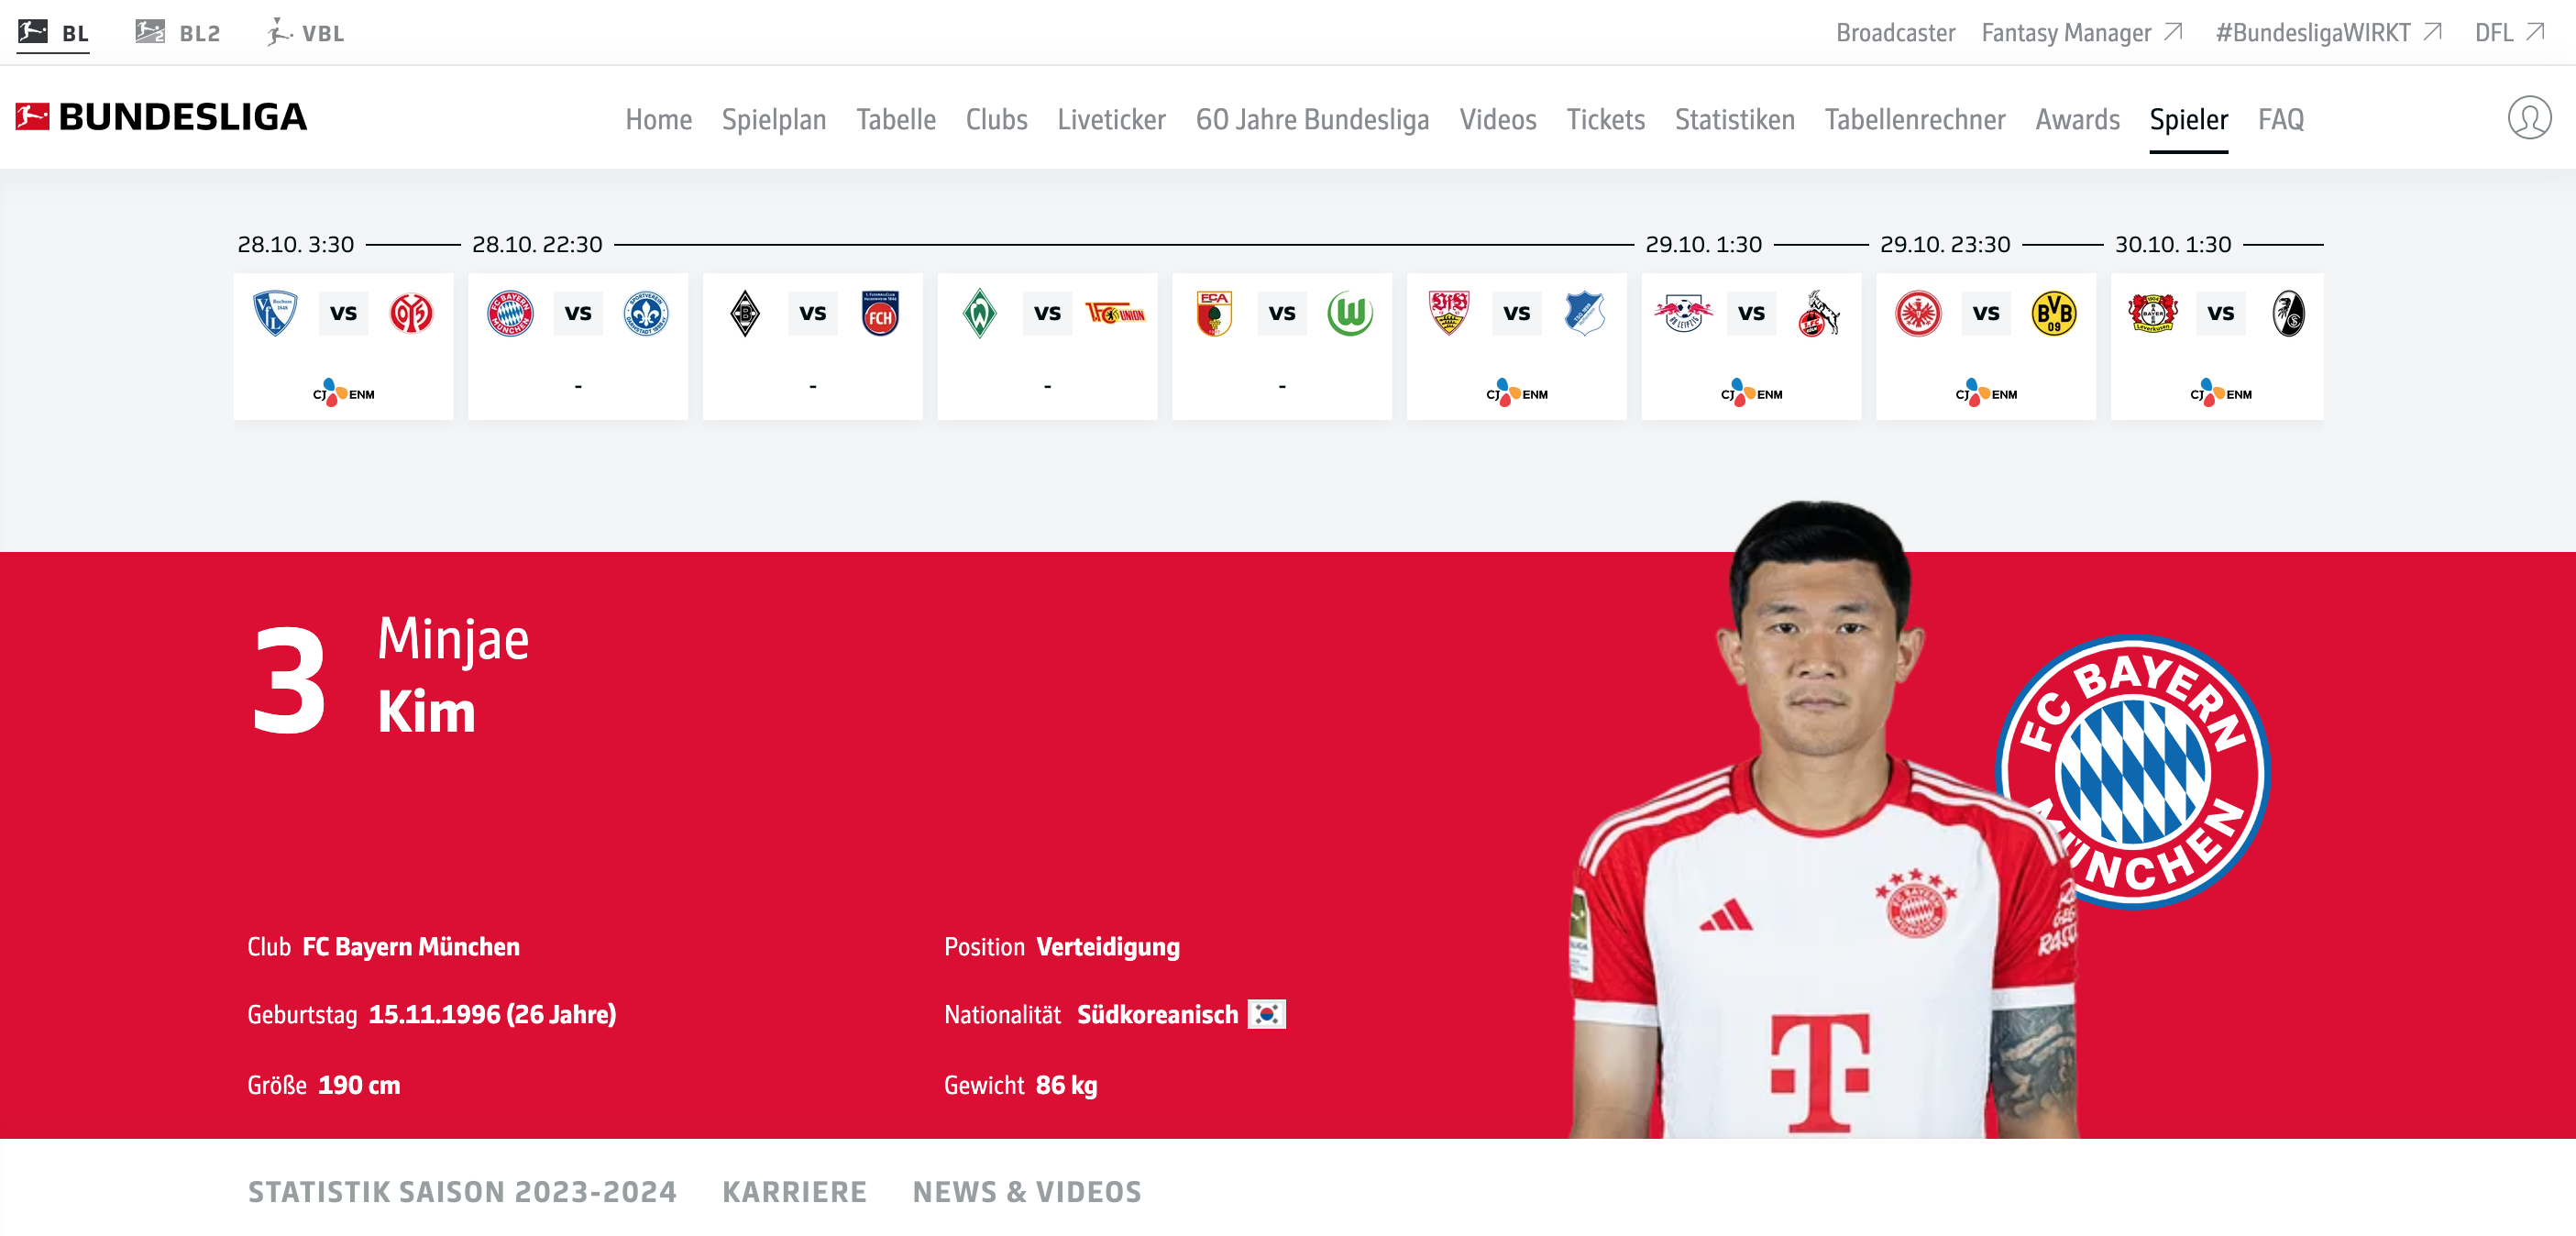Switch to BL league tab
Image resolution: width=2576 pixels, height=1236 pixels.
pos(53,32)
